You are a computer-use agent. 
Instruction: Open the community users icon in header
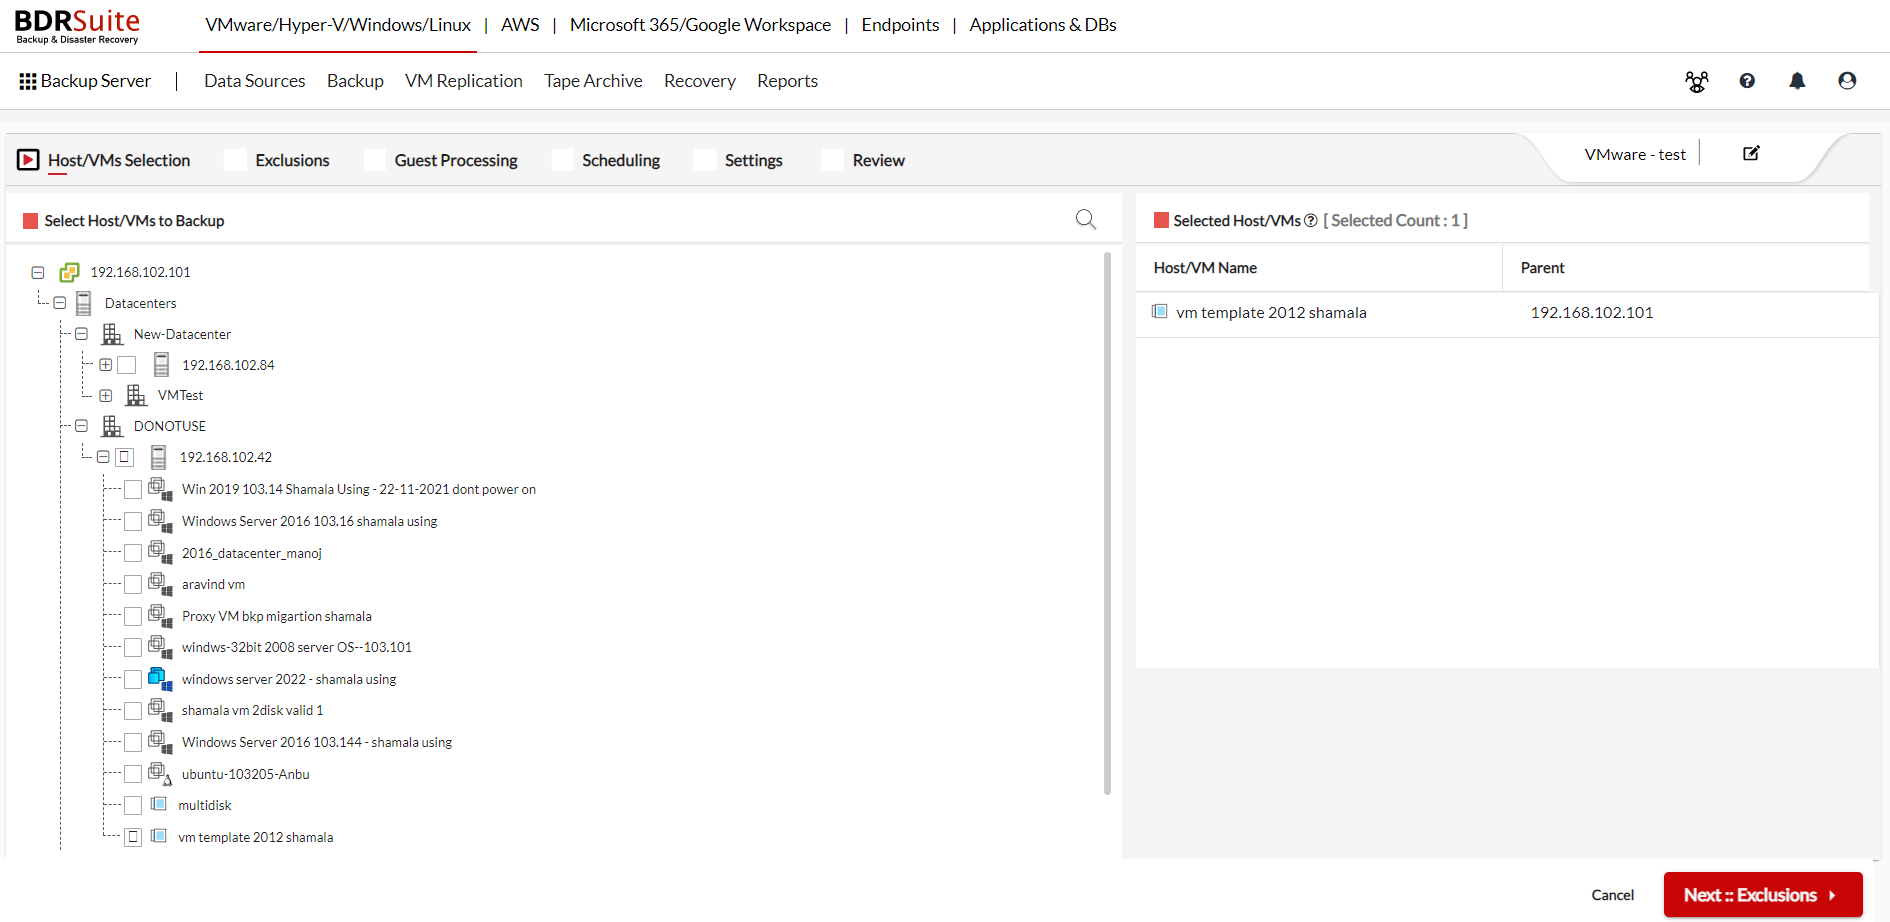(x=1697, y=81)
